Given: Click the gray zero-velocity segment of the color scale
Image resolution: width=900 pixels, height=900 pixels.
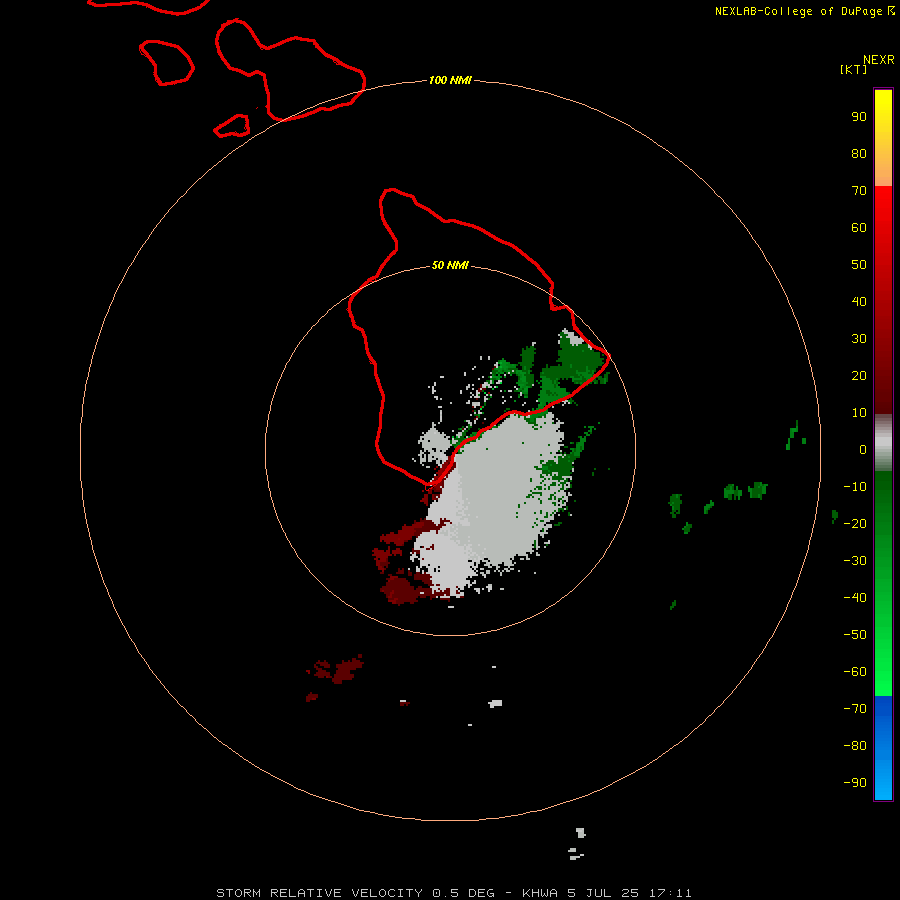Looking at the screenshot, I should click(883, 443).
